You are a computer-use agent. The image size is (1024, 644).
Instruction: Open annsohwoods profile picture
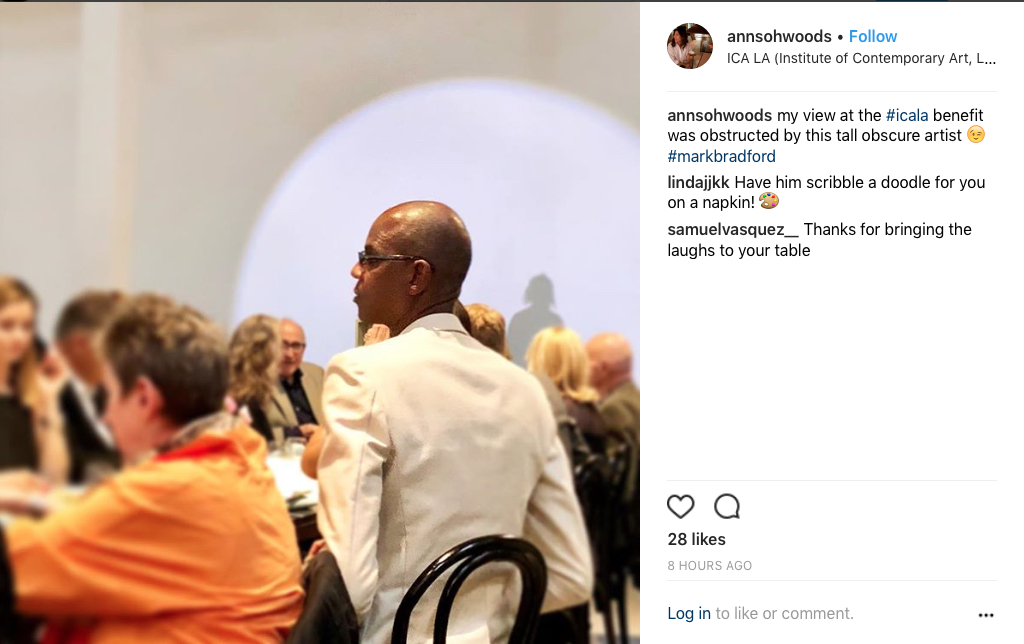tap(690, 46)
